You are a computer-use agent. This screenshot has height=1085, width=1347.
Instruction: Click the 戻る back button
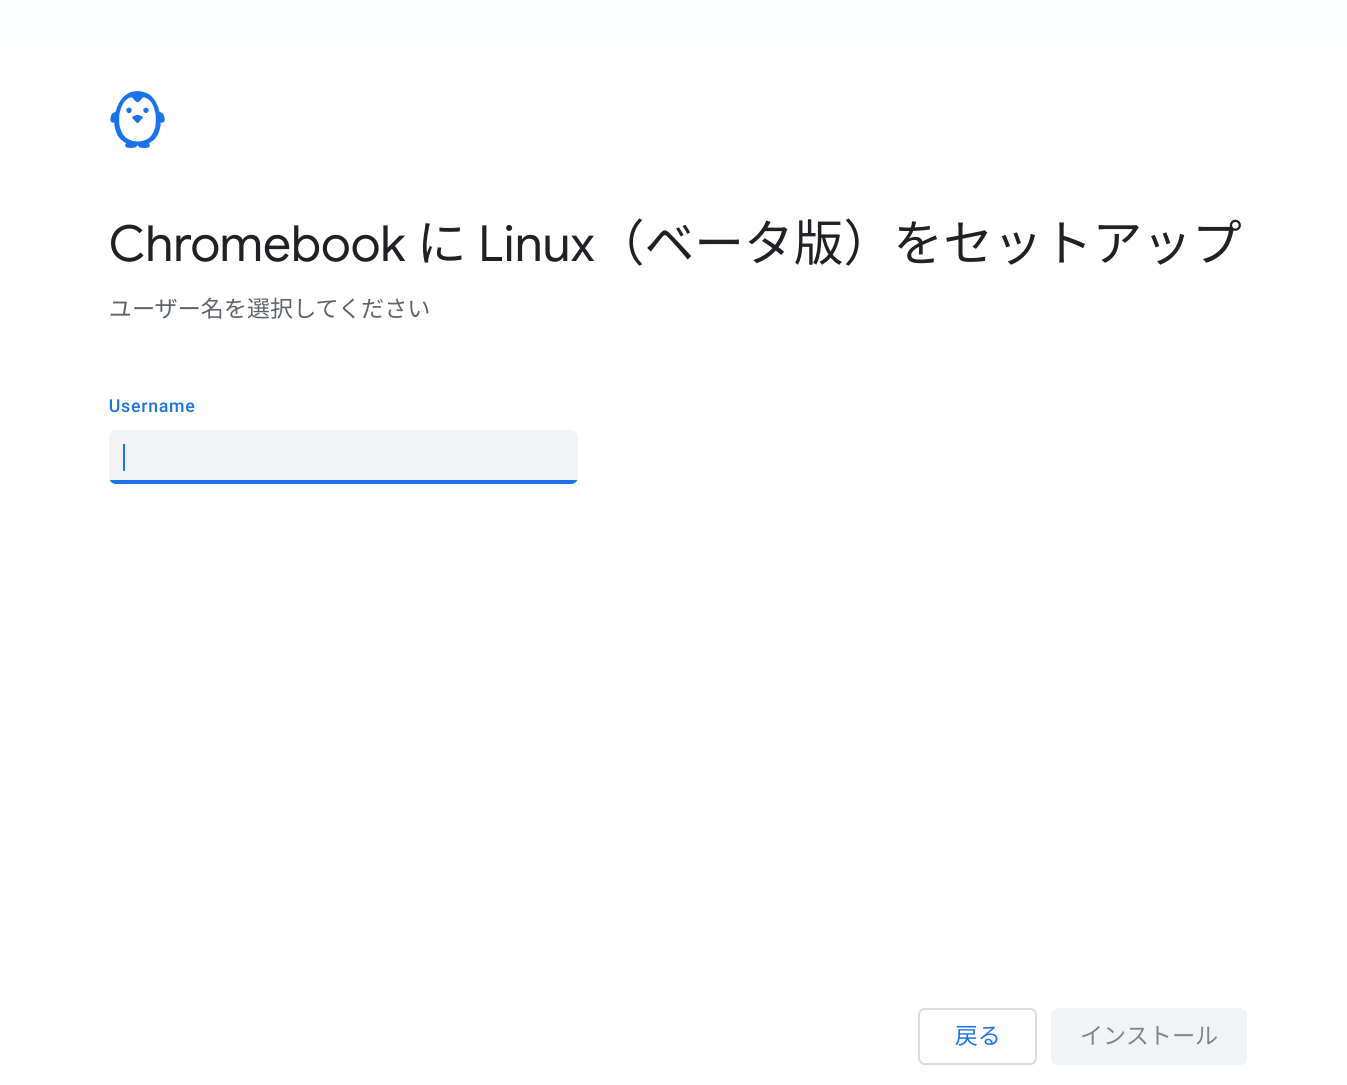(977, 1036)
